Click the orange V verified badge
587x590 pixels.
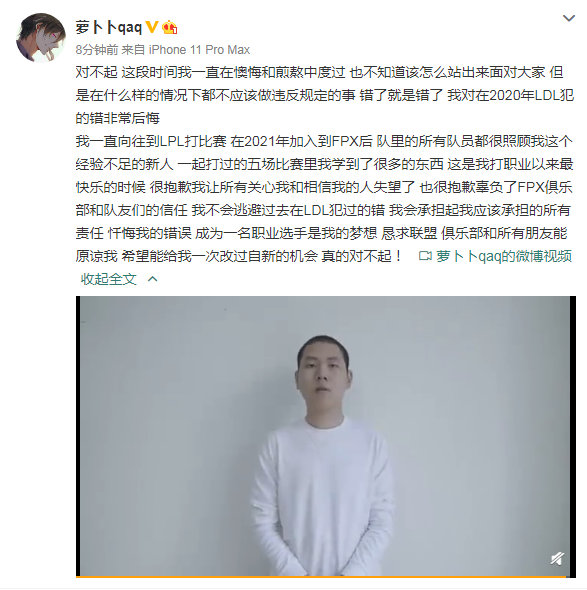151,27
